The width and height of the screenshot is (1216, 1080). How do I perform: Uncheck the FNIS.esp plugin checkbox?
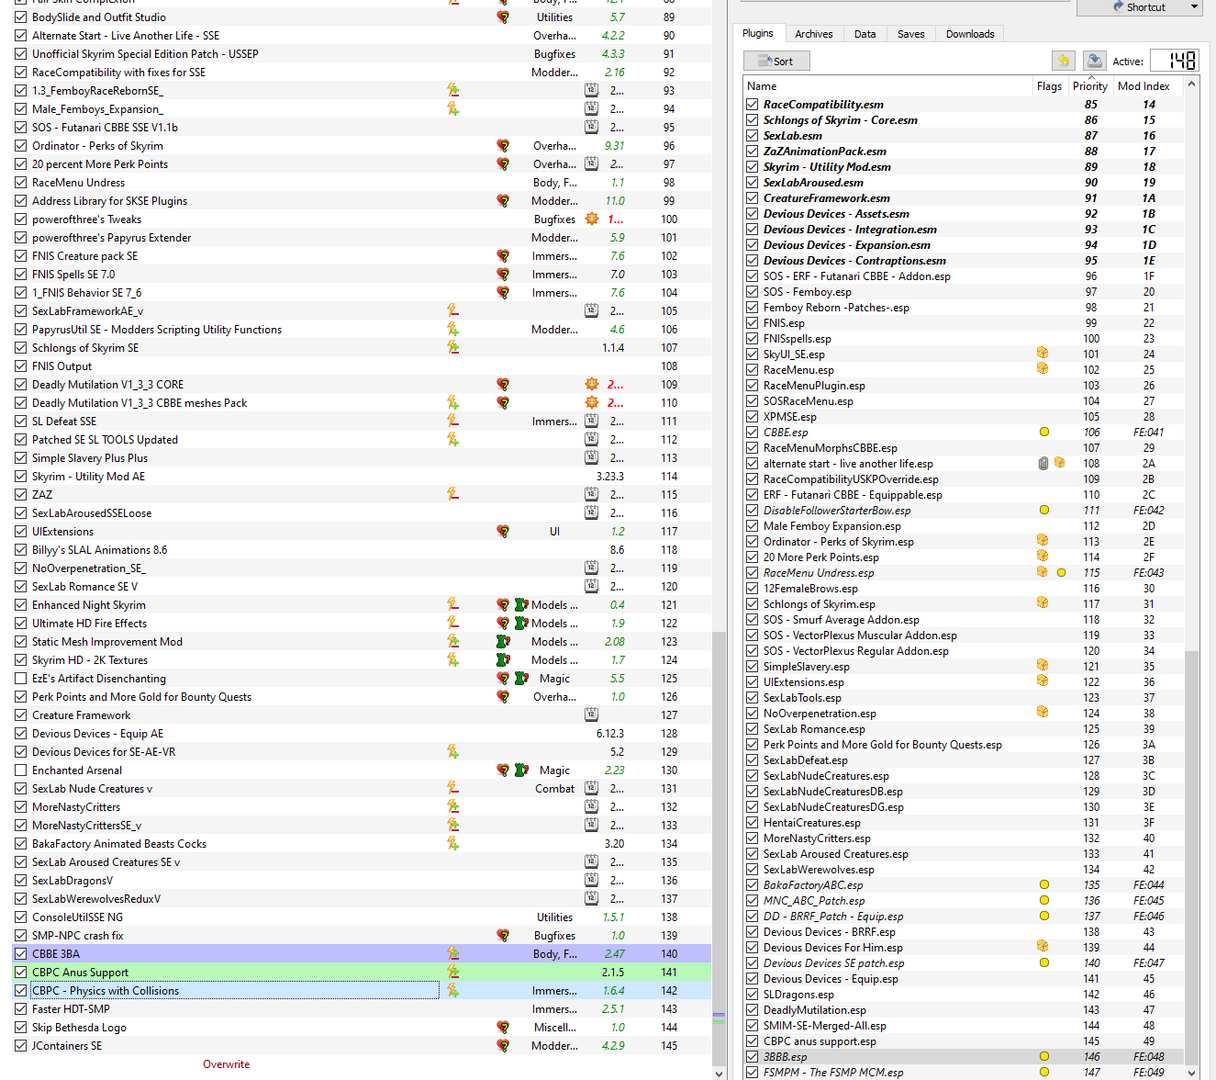[x=752, y=323]
